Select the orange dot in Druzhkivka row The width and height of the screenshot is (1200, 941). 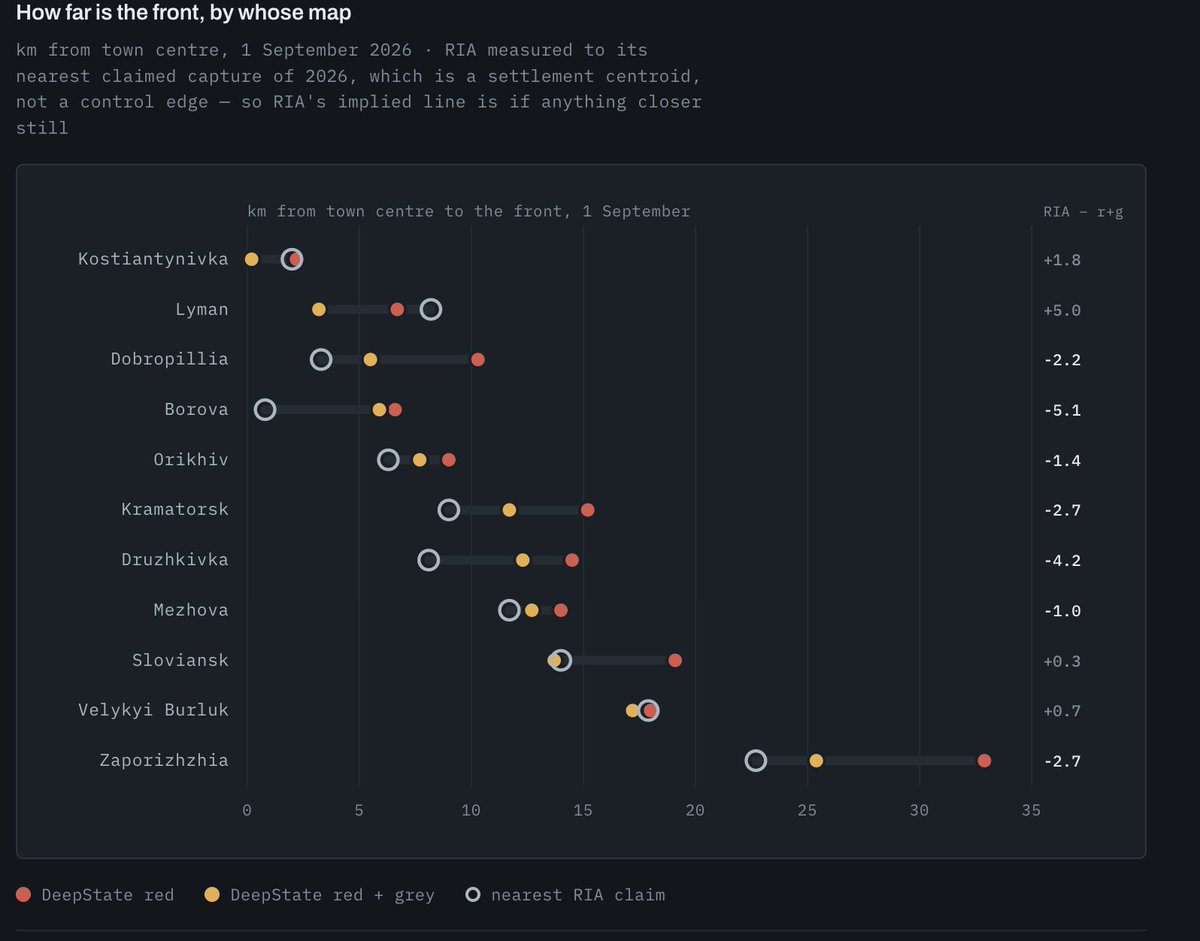coord(522,560)
